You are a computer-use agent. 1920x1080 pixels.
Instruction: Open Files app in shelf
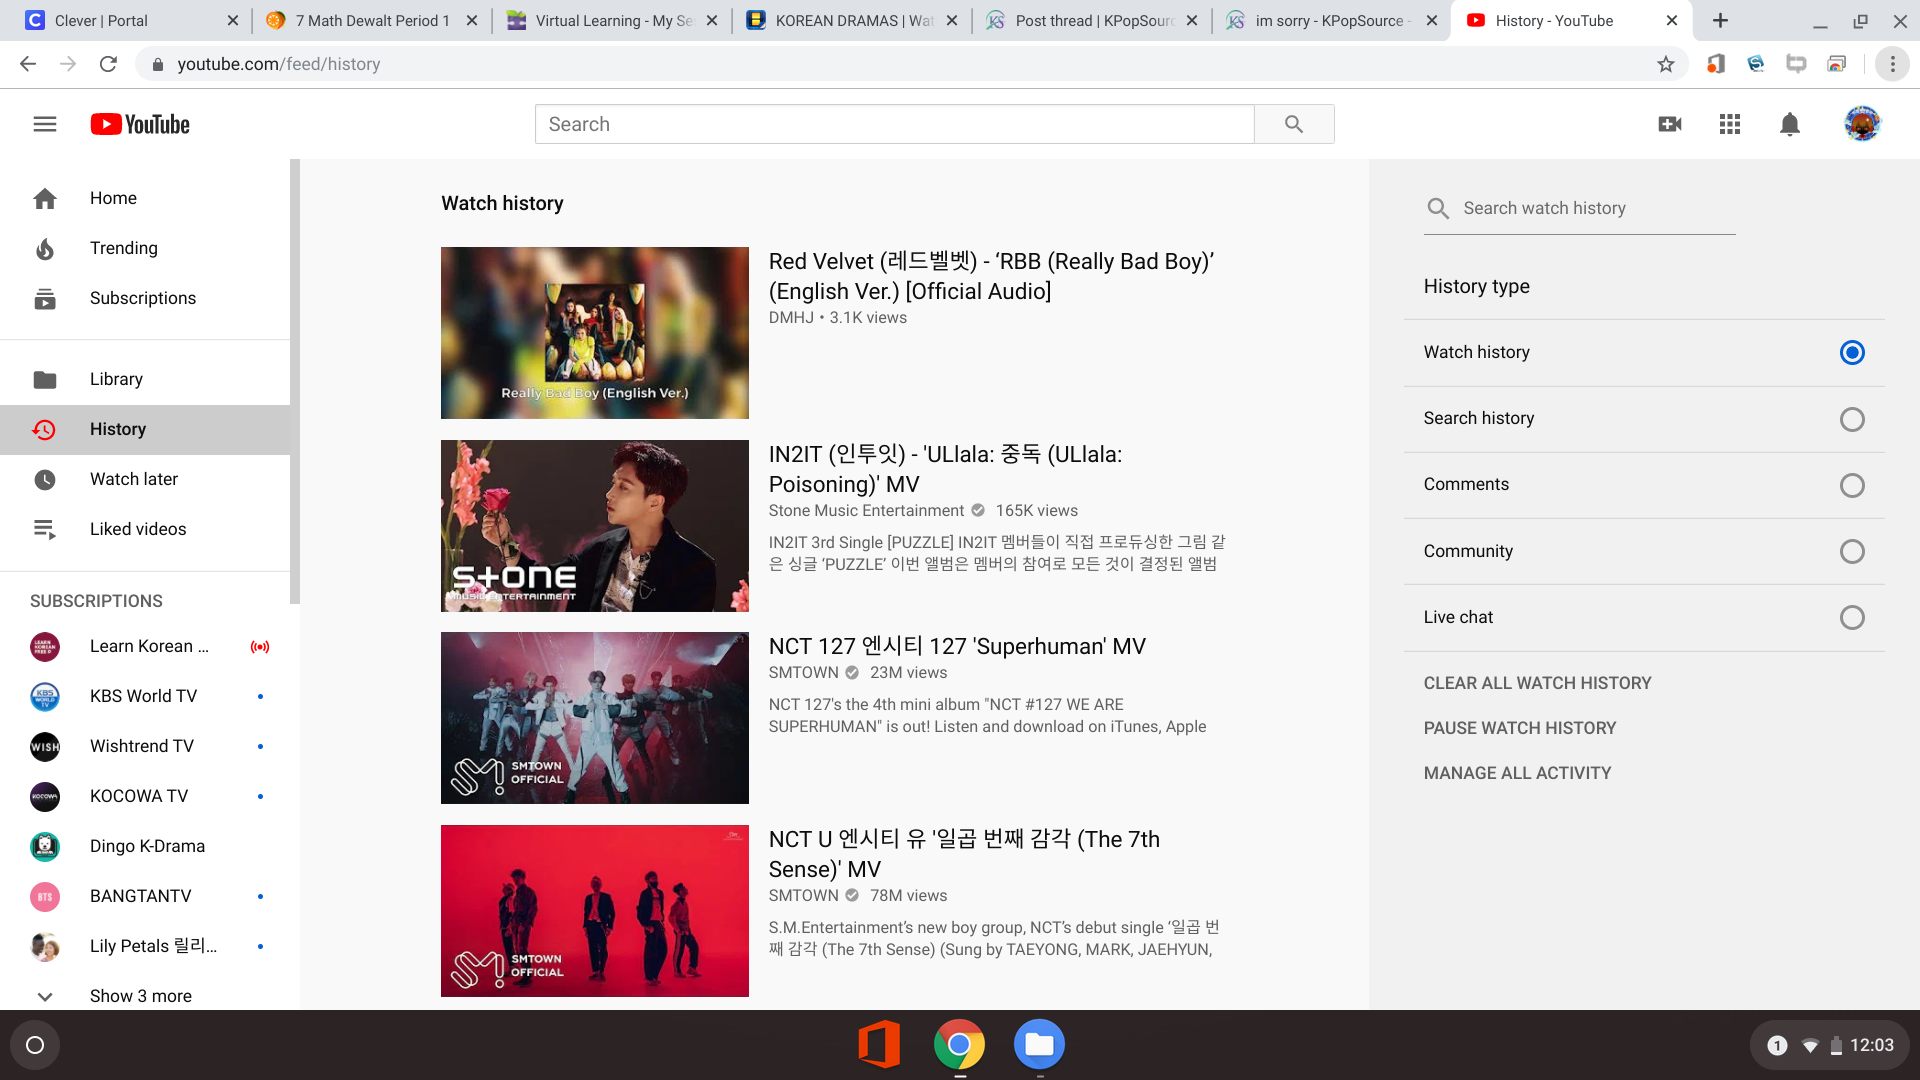[1039, 1045]
